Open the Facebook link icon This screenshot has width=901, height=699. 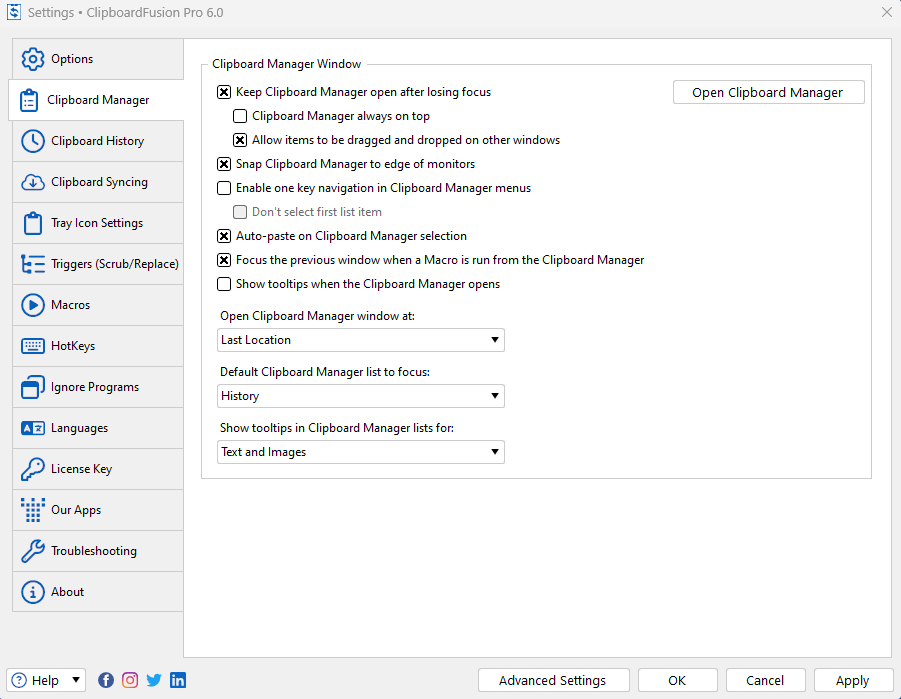106,681
